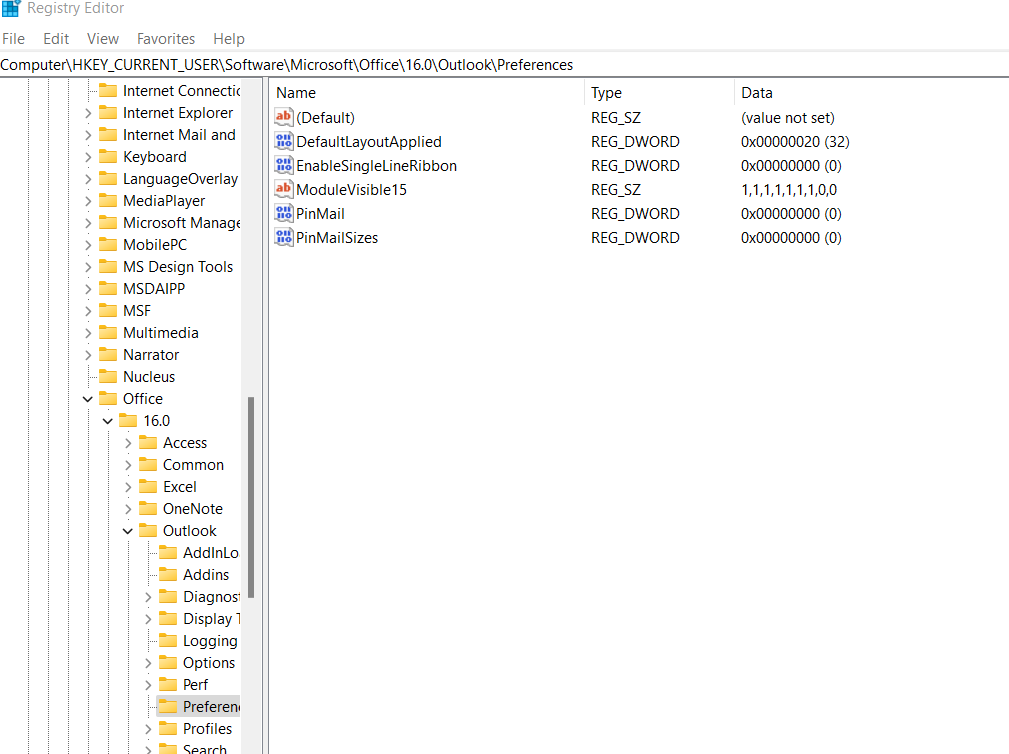Screen dimensions: 1009x754
Task: Click the DWORD icon beside PinMailSizes
Action: [283, 237]
